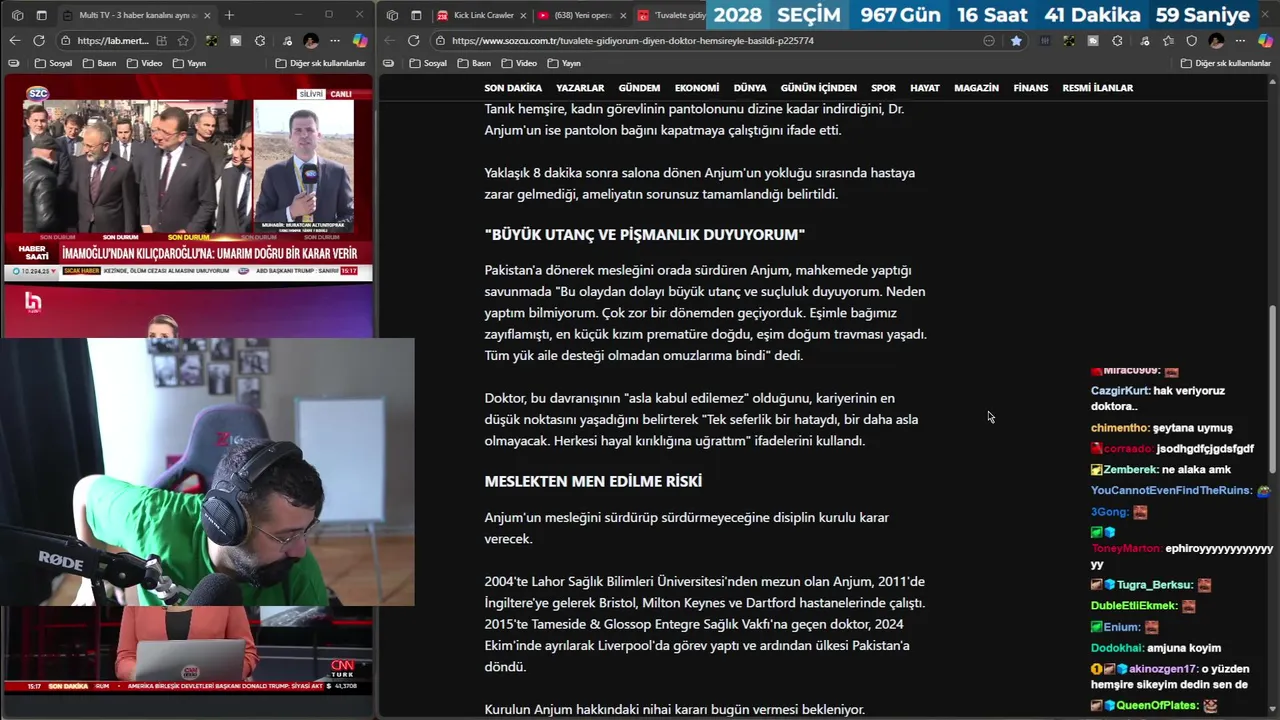Open a new tab in Multi TV window
Image resolution: width=1280 pixels, height=720 pixels.
229,15
